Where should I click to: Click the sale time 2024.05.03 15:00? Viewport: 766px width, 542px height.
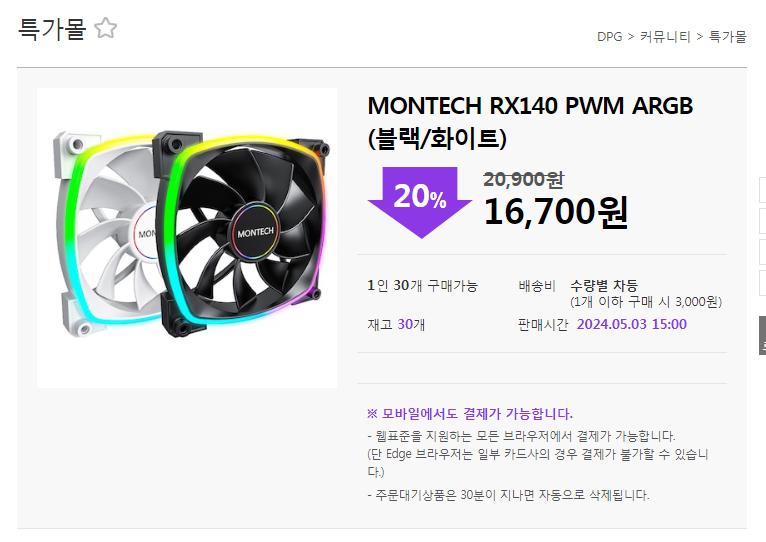coord(632,324)
